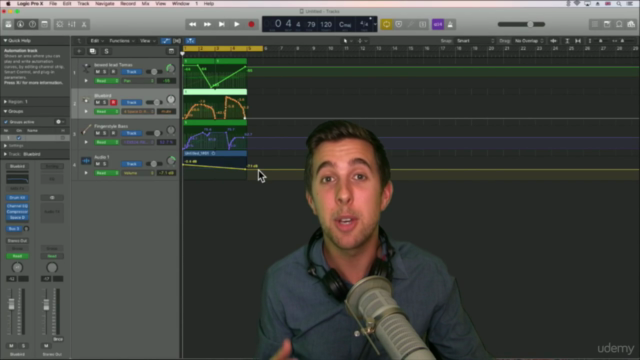The width and height of the screenshot is (640, 360).
Task: Click the Go to Beginning transport button
Action: click(222, 24)
